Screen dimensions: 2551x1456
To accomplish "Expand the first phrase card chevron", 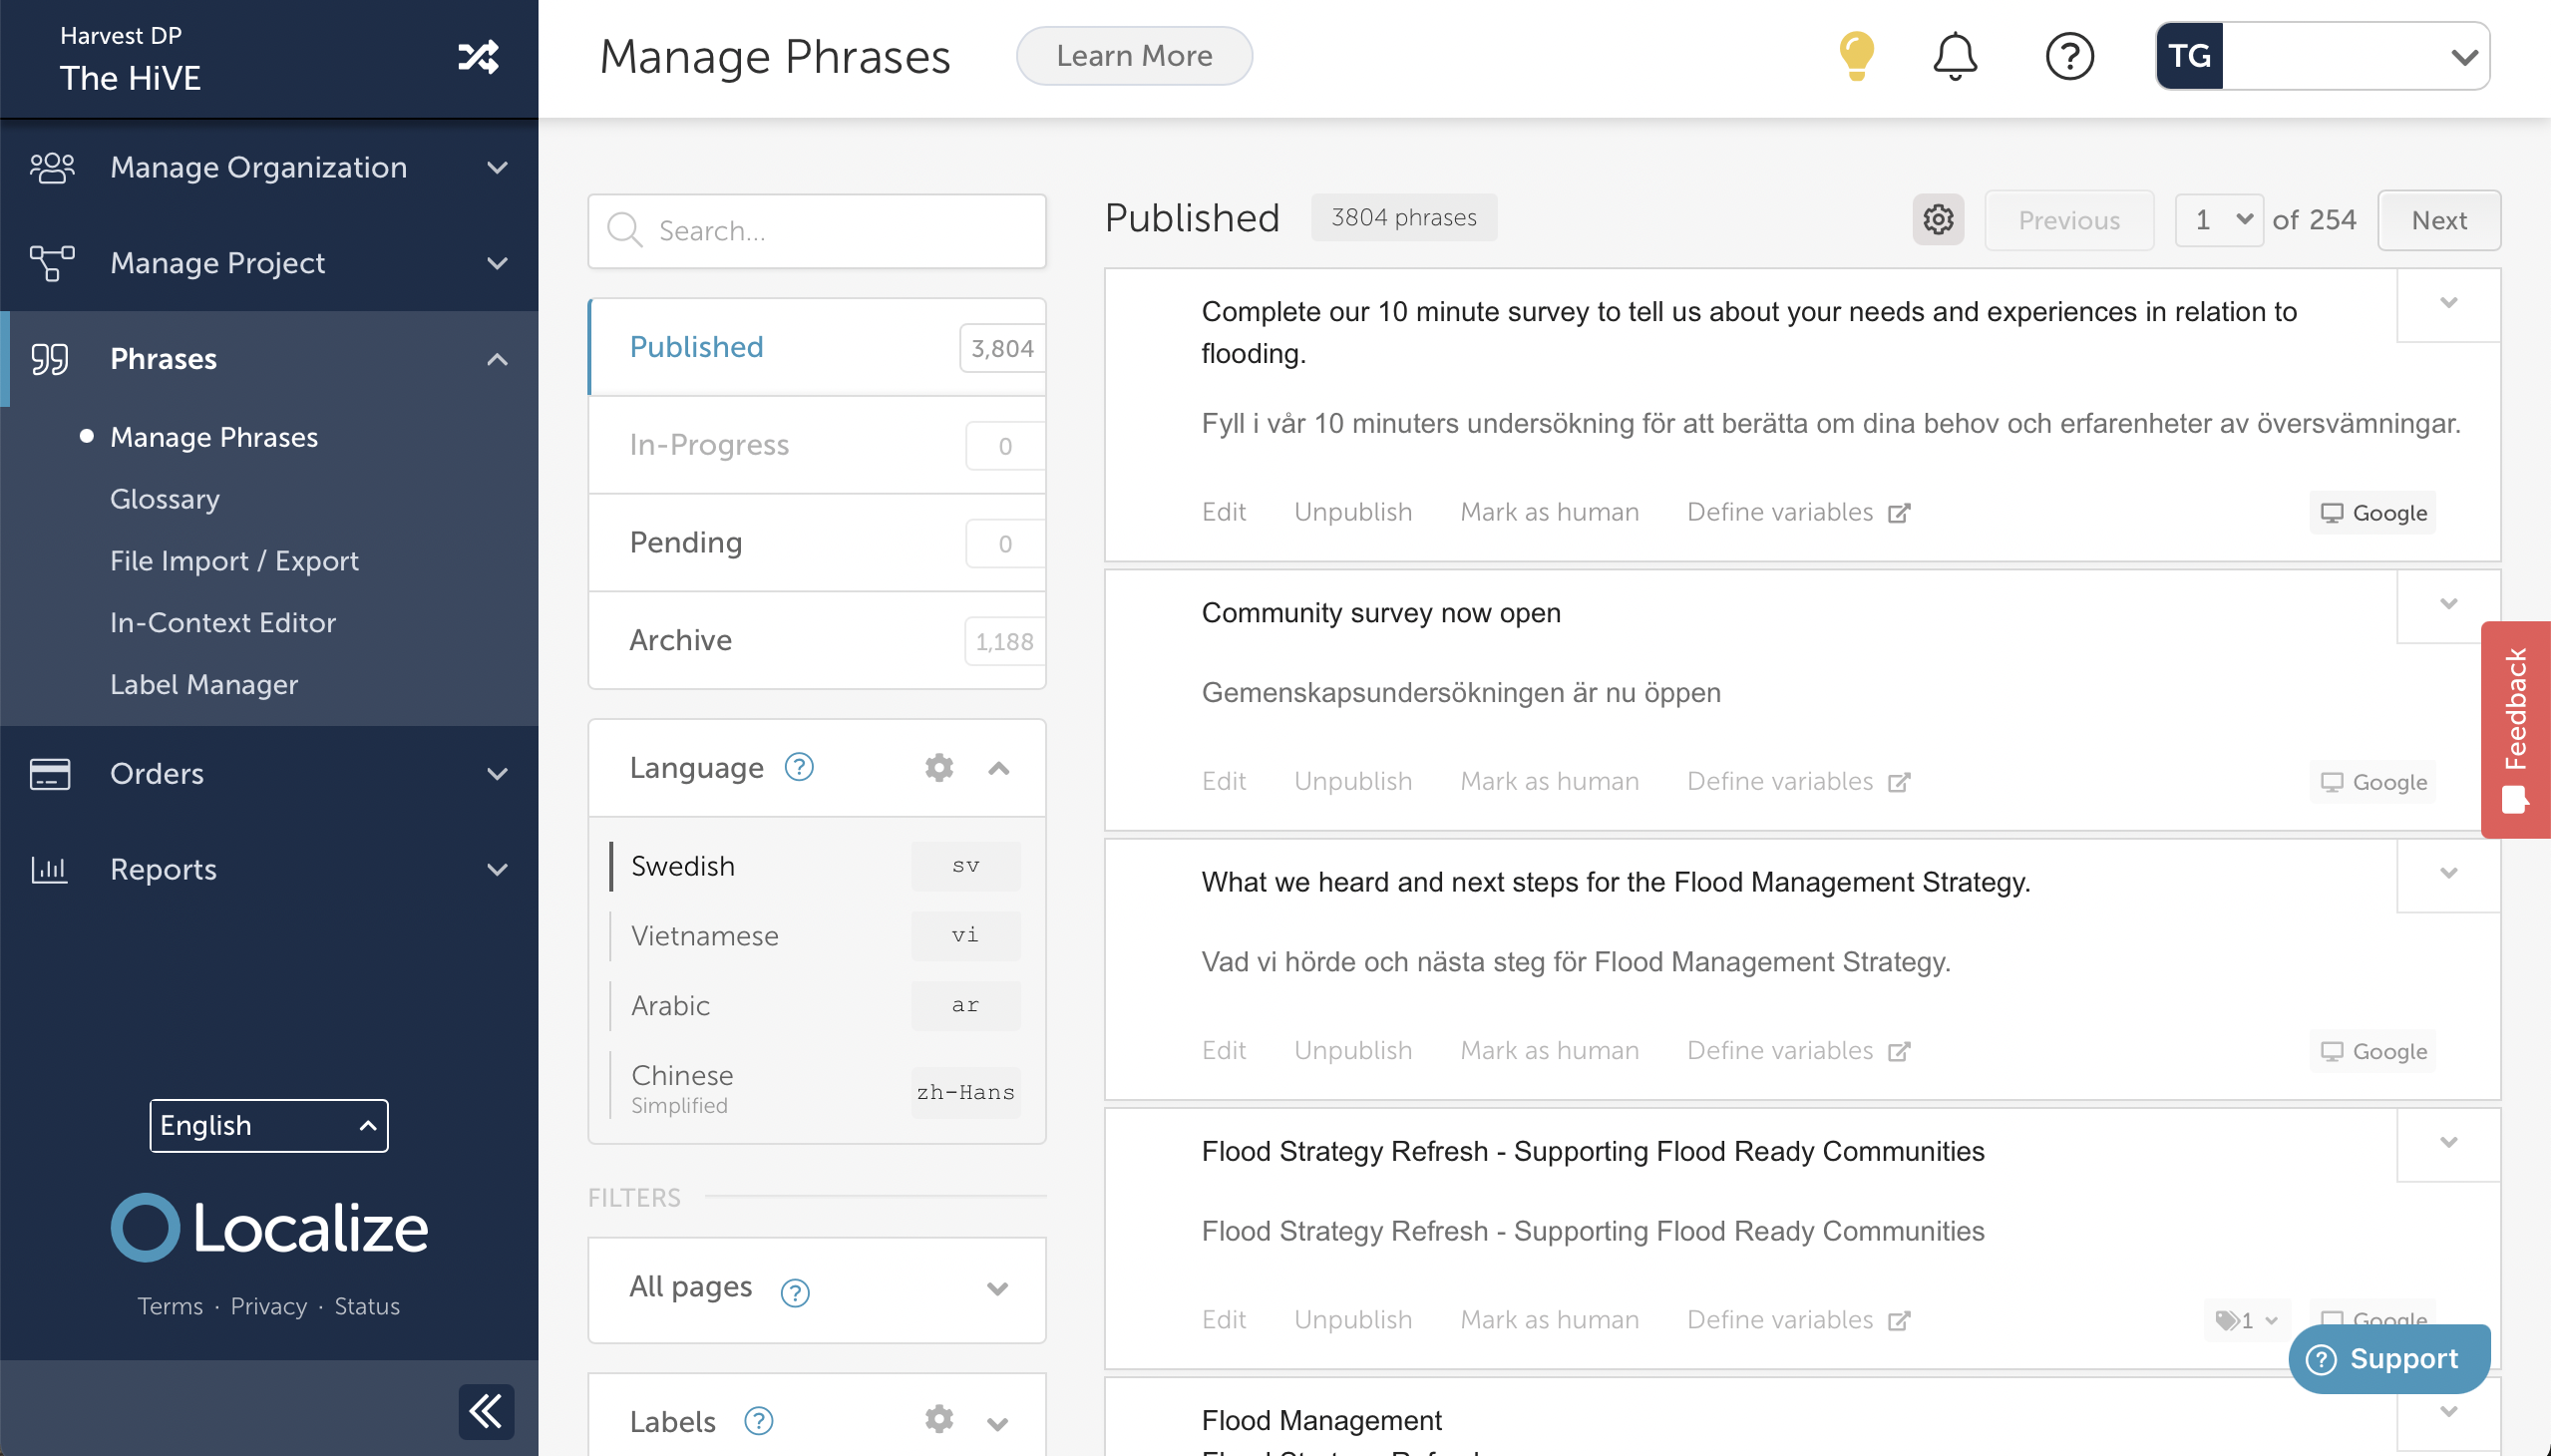I will coord(2448,303).
